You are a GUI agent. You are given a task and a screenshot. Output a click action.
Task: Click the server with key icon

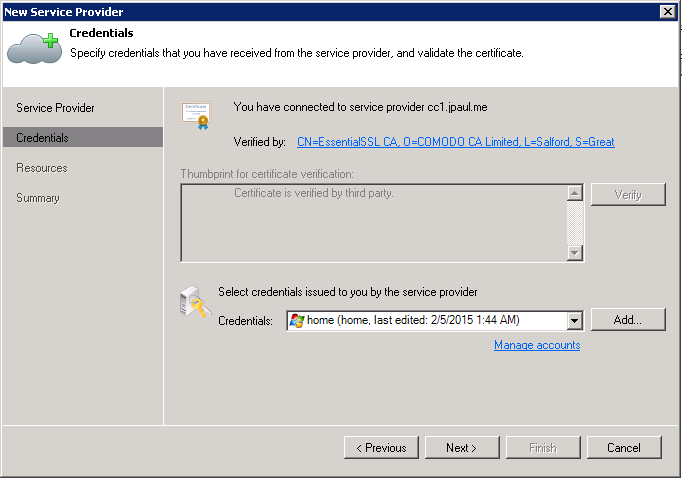pyautogui.click(x=195, y=301)
